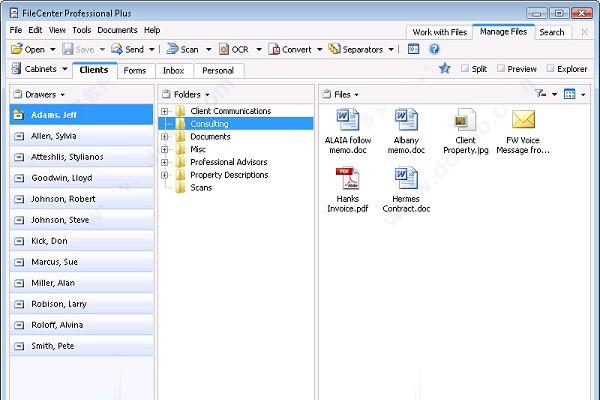Viewport: 600px width, 400px height.
Task: Select the Kick, Don drawer
Action: pyautogui.click(x=82, y=241)
